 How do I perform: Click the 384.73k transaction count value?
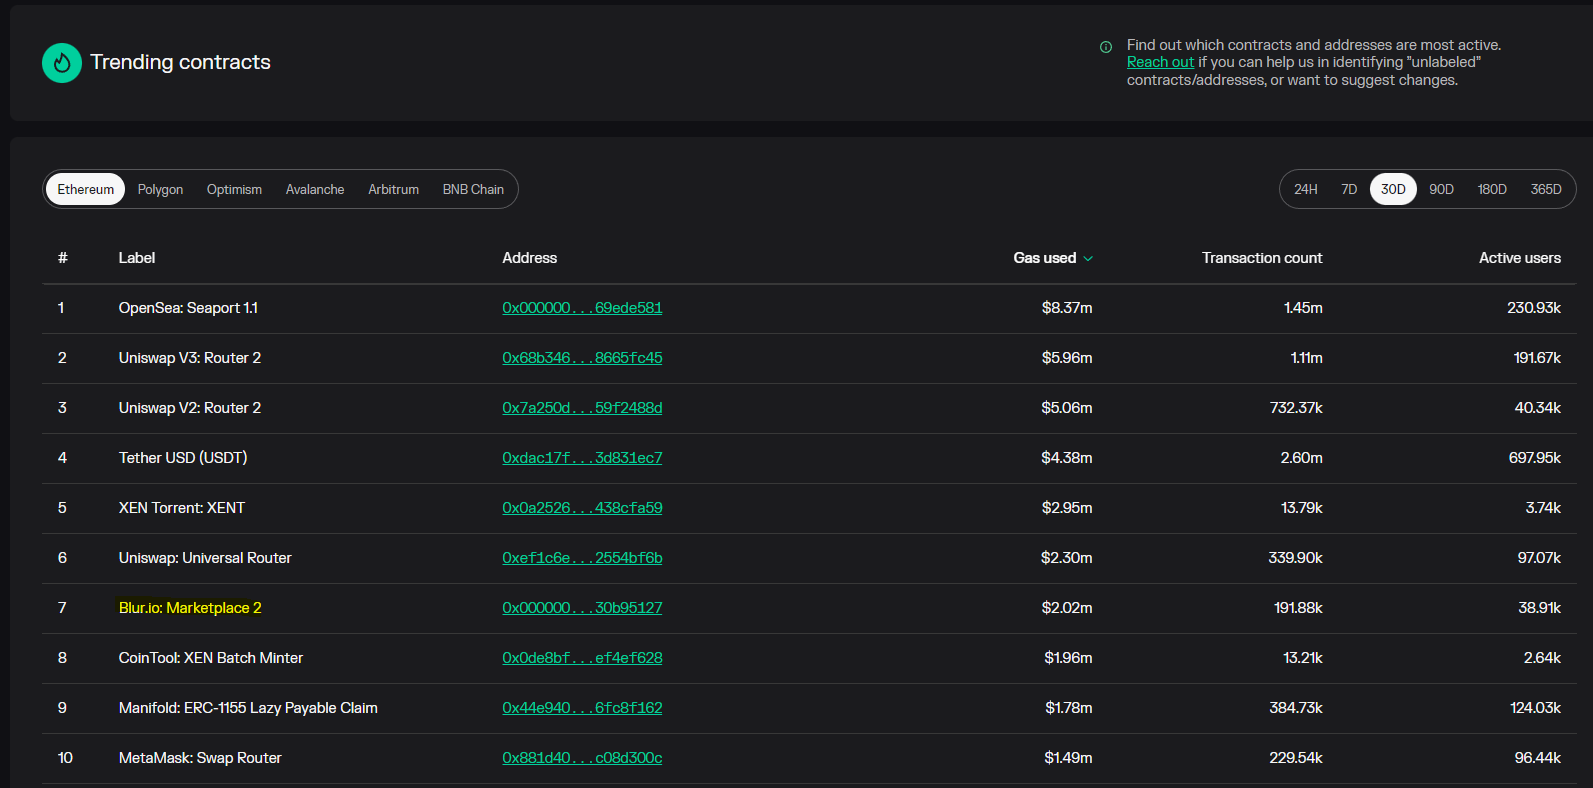tap(1296, 708)
